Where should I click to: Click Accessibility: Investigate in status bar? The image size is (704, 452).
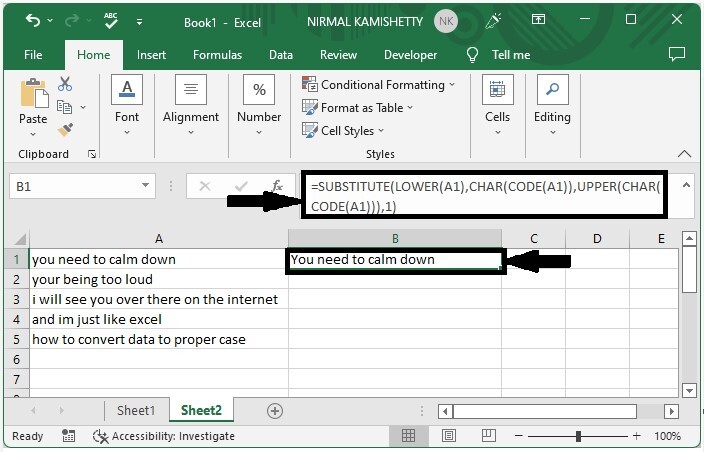click(x=163, y=436)
